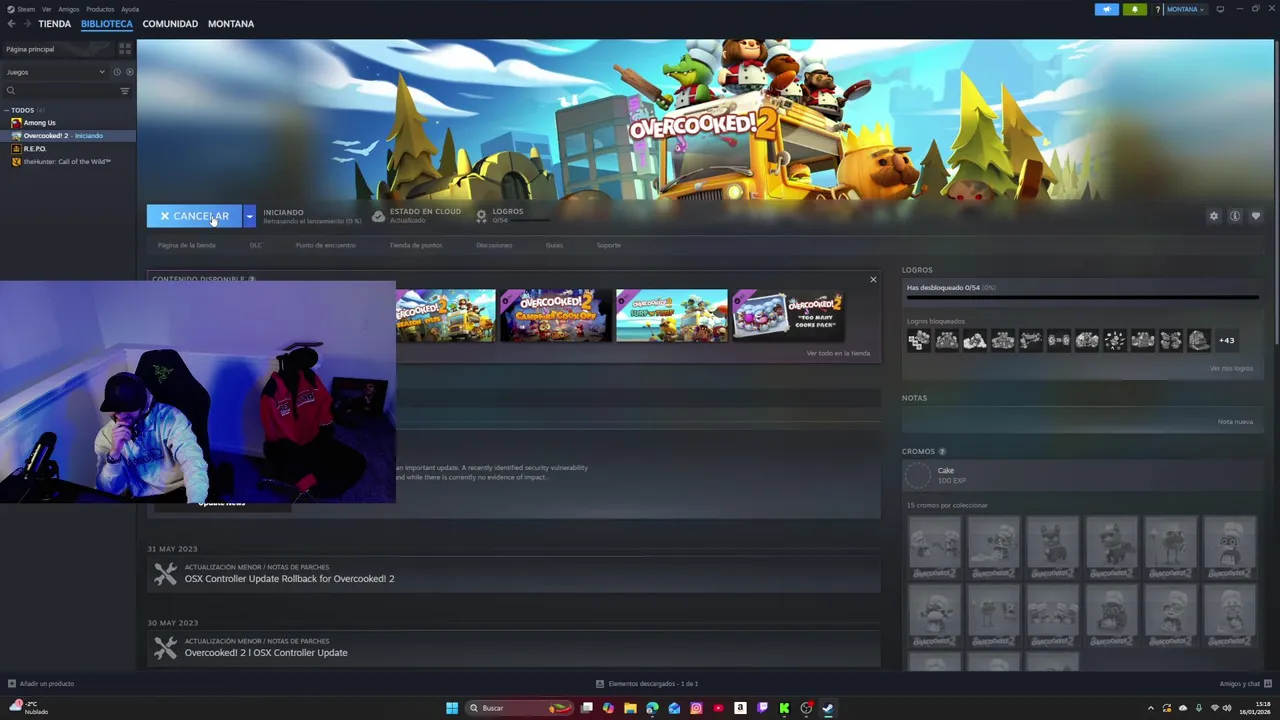The image size is (1280, 720).
Task: Open the Cromos help question mark
Action: (942, 452)
